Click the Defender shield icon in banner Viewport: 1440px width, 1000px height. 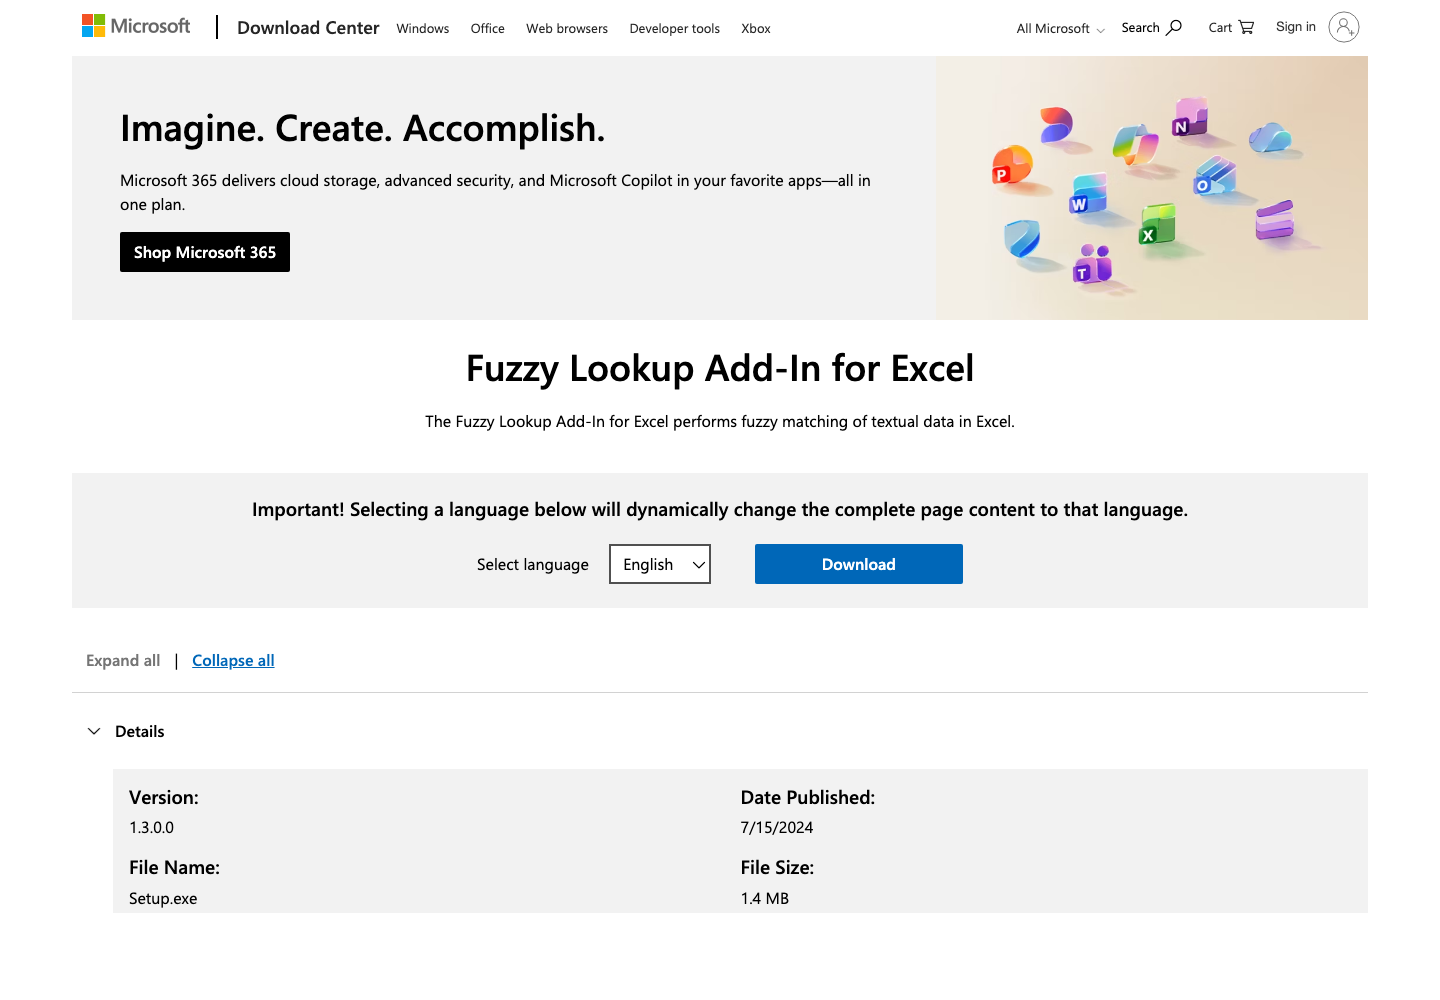pos(1022,238)
